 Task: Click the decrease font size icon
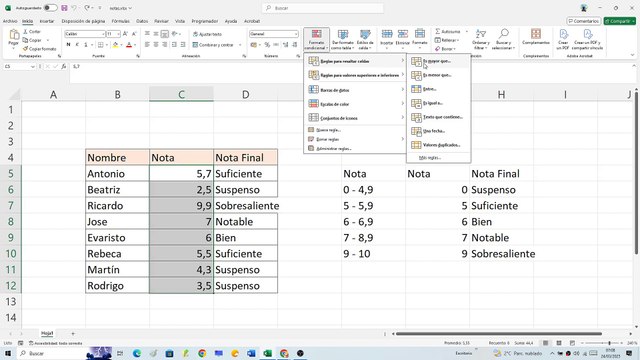134,34
